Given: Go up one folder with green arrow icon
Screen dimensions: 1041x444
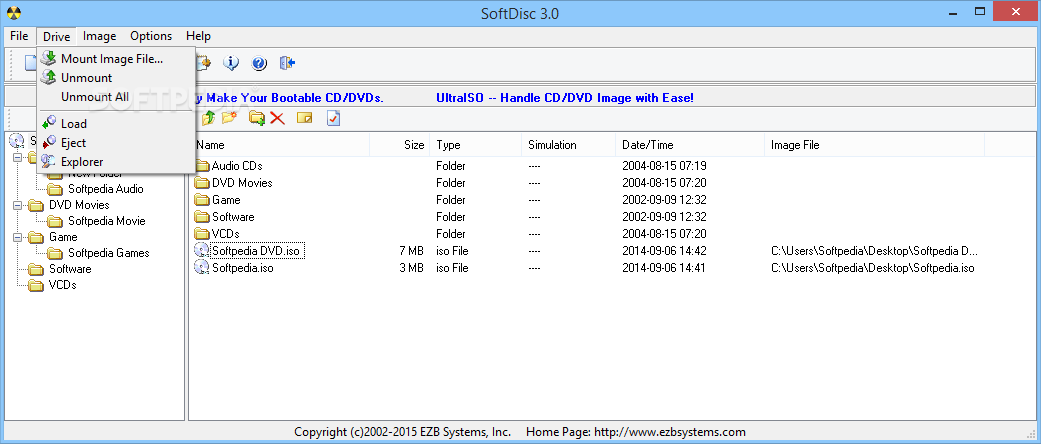Looking at the screenshot, I should [x=208, y=118].
